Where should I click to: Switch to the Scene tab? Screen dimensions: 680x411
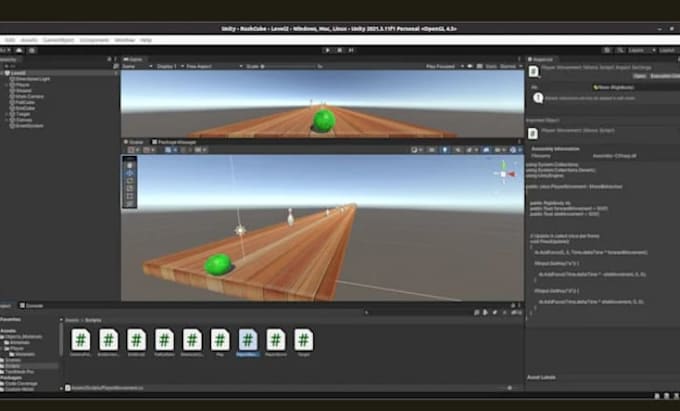pyautogui.click(x=134, y=142)
